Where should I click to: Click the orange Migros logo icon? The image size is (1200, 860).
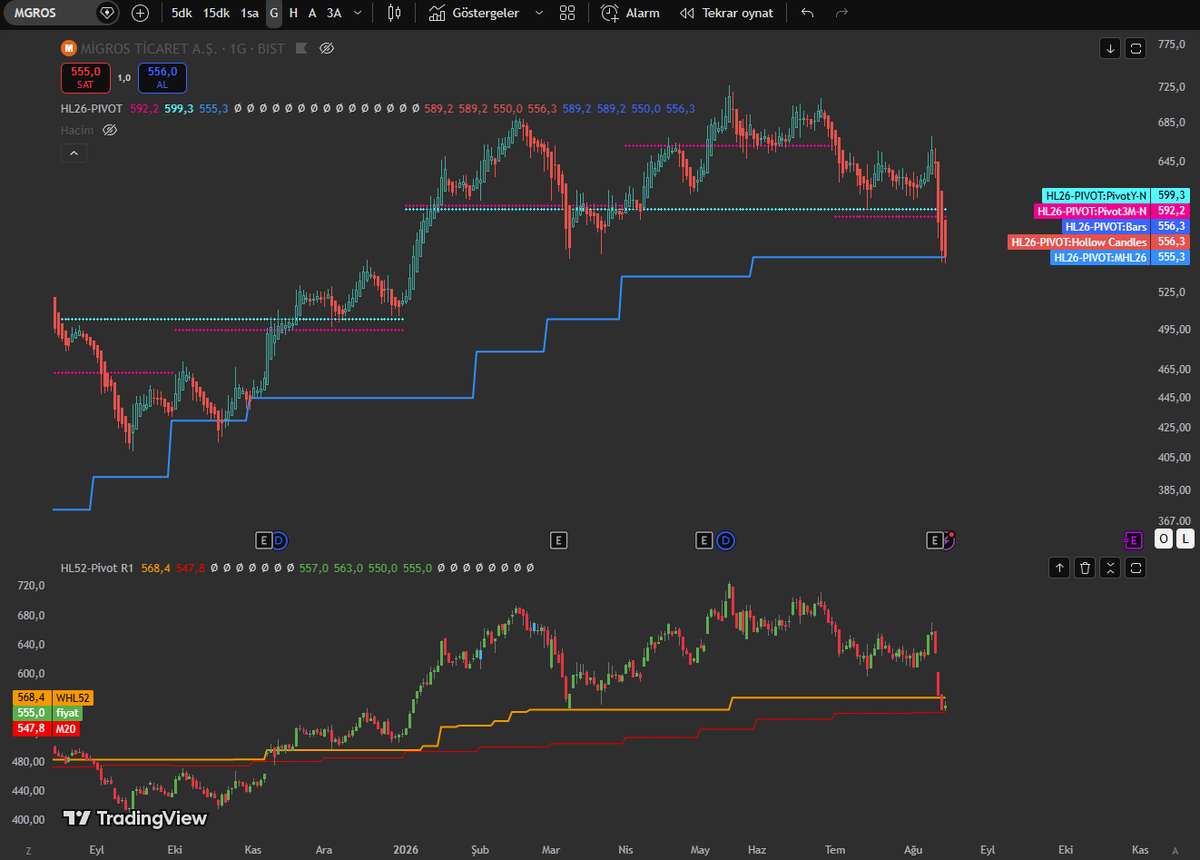coord(68,48)
